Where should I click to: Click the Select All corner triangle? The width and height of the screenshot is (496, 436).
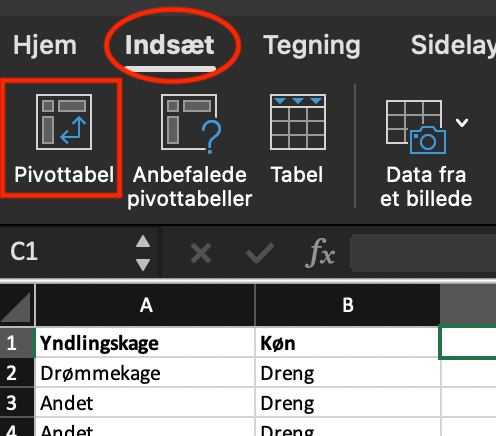point(17,305)
